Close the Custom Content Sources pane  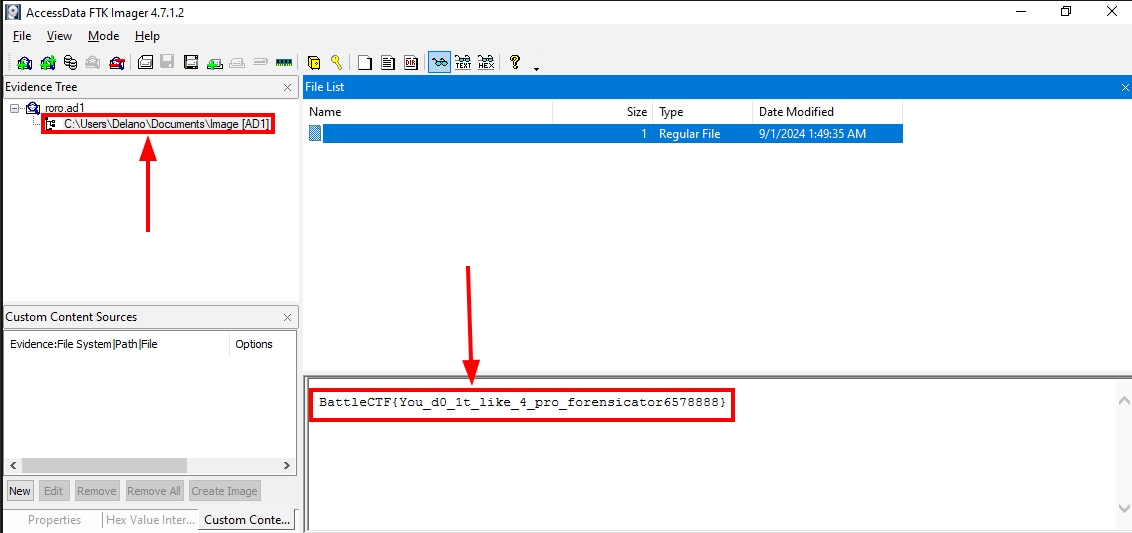point(287,317)
